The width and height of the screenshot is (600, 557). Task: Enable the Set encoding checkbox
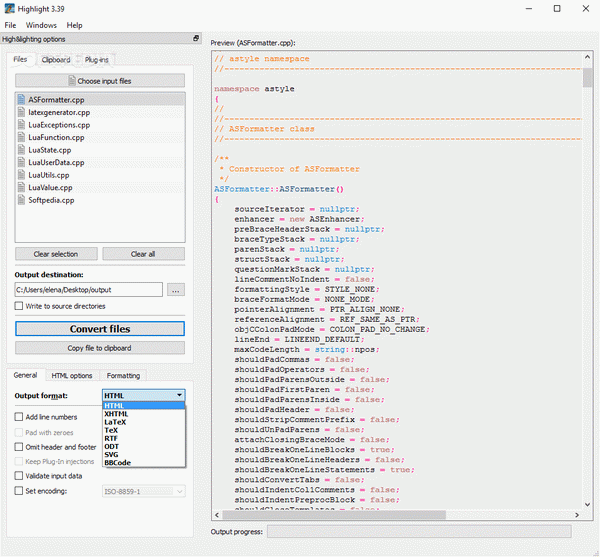(19, 491)
